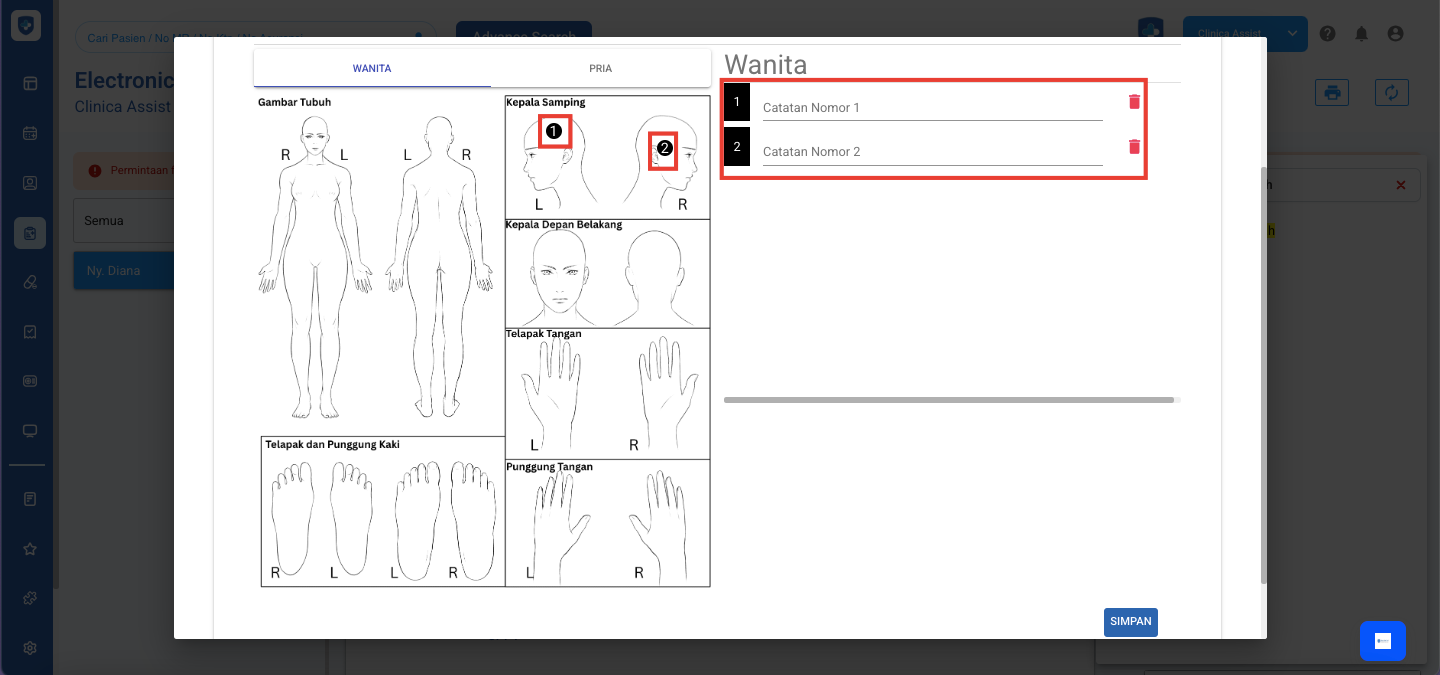Image resolution: width=1440 pixels, height=675 pixels.
Task: Click the refresh icon button
Action: point(1391,93)
